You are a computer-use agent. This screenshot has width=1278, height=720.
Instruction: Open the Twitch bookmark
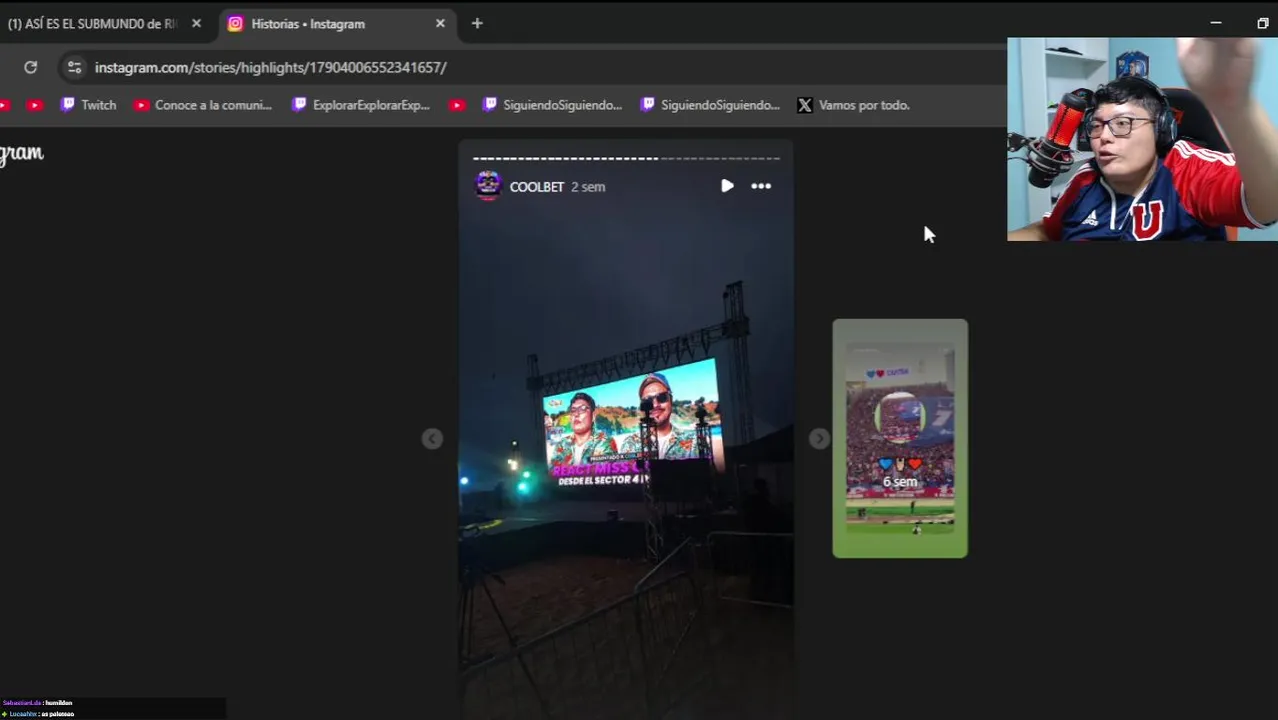tap(89, 105)
